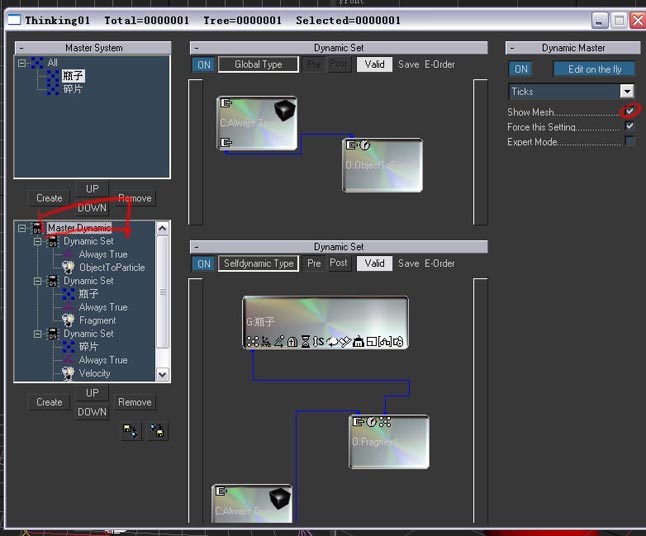Click the bracketed graph icon on G:瓶子 node
Viewport: 646px width, 536px height.
385,342
